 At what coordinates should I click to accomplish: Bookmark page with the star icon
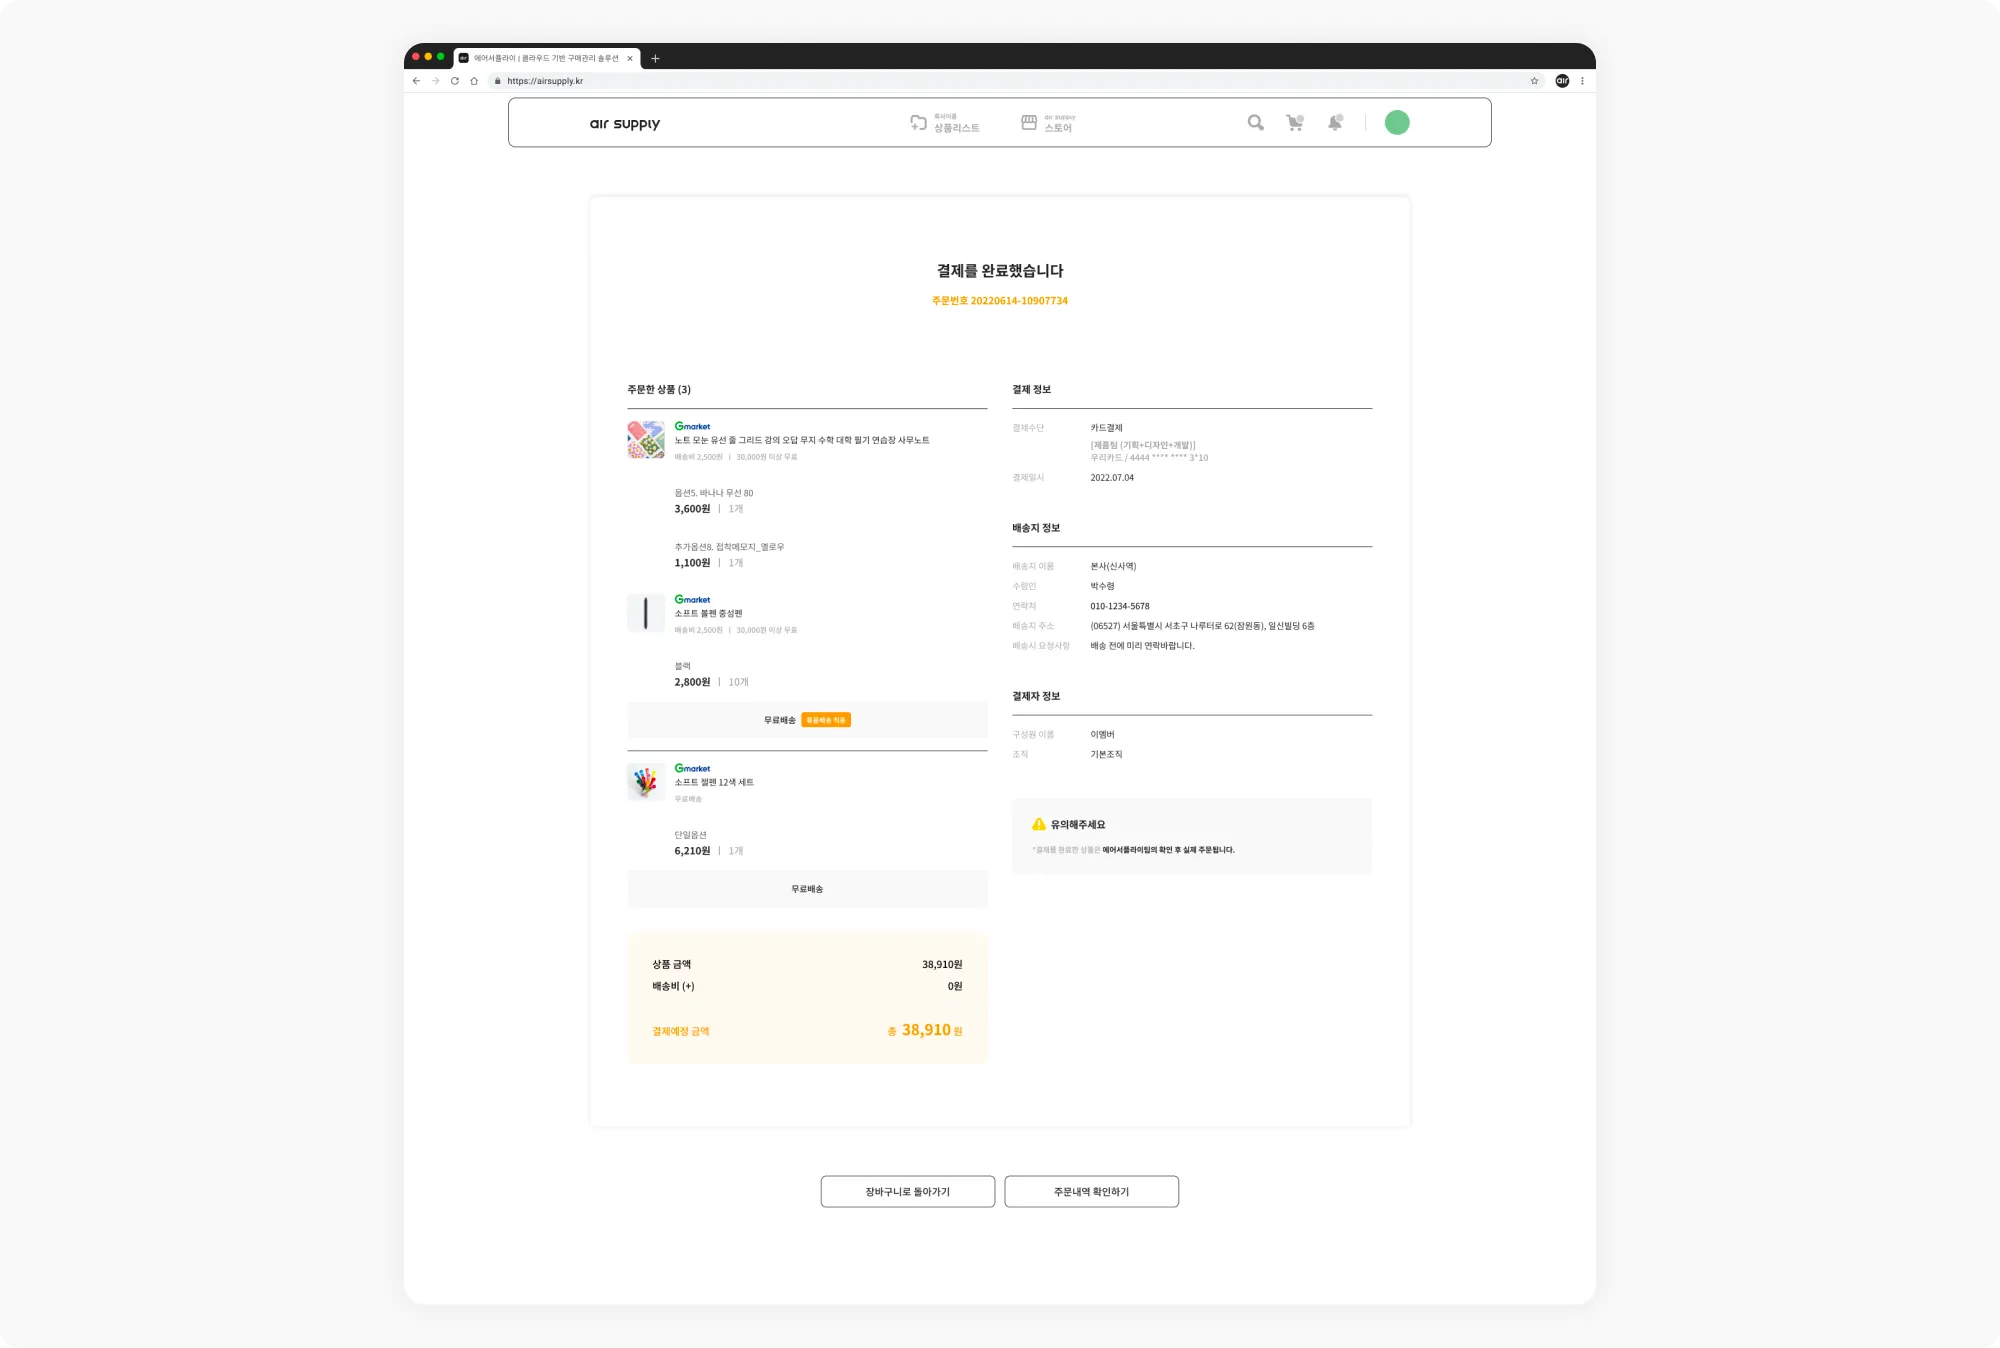pos(1534,81)
